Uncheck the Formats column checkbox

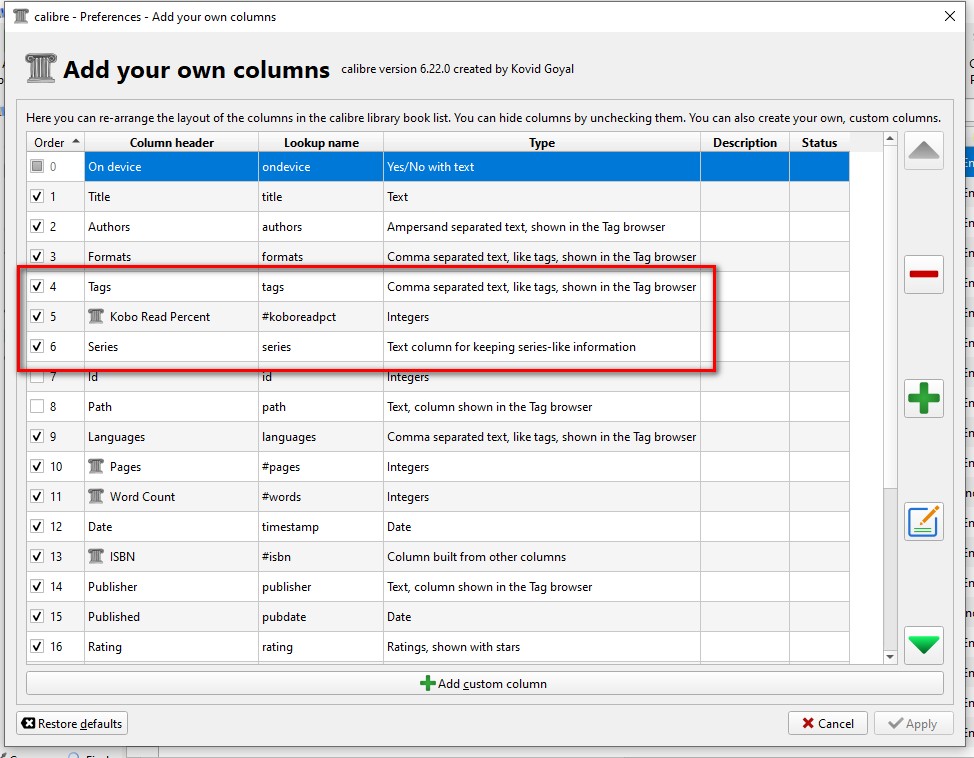click(37, 256)
